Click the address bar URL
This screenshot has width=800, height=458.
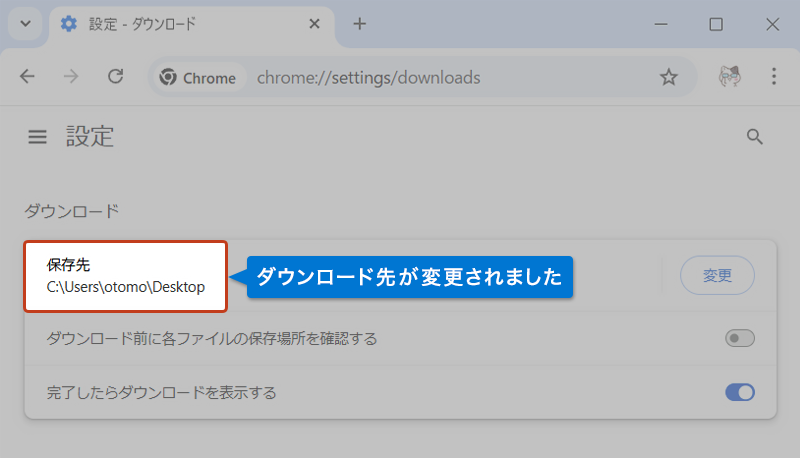368,78
